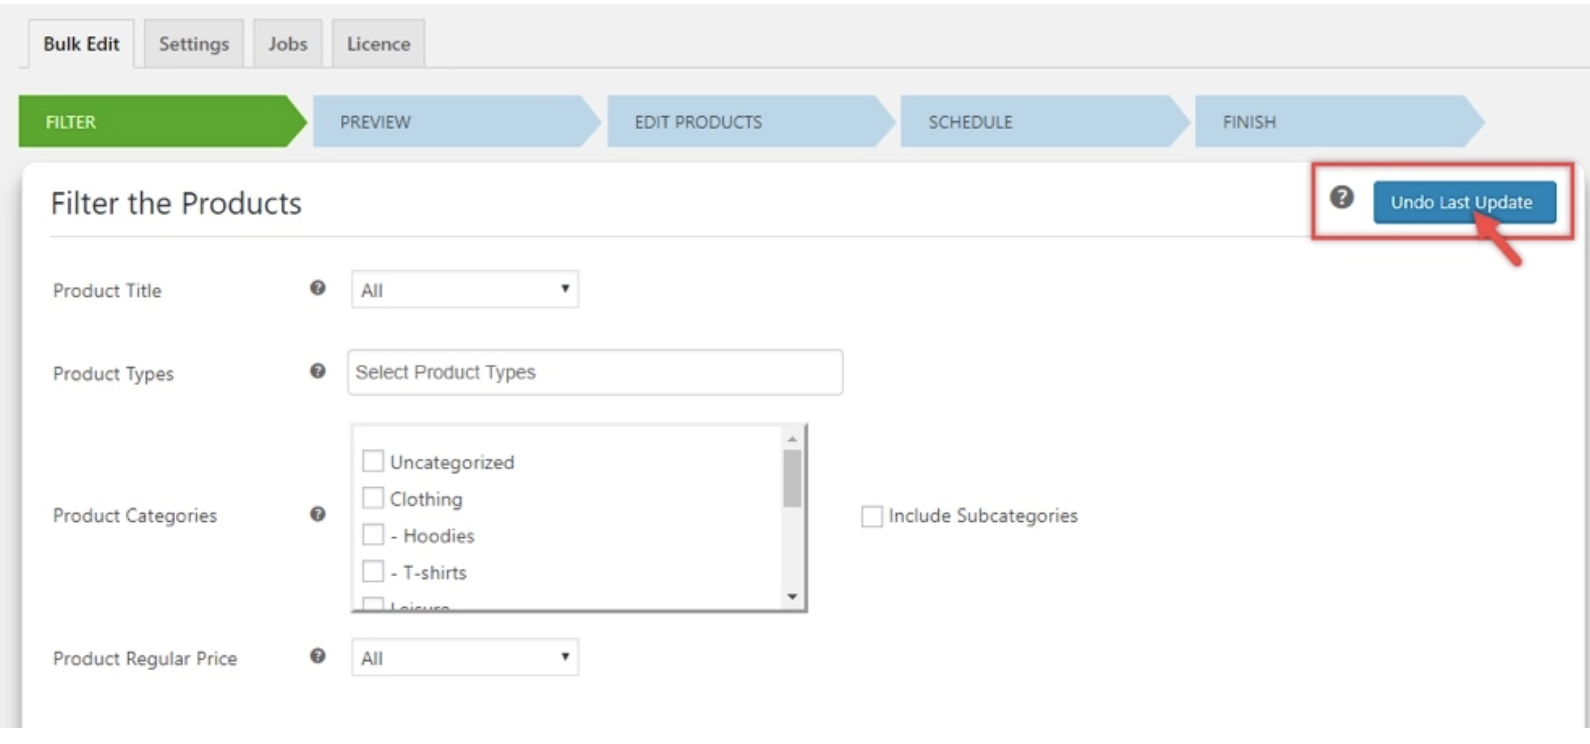Screen dimensions: 1590x744
Task: Click the Product Types help icon
Action: 318,371
